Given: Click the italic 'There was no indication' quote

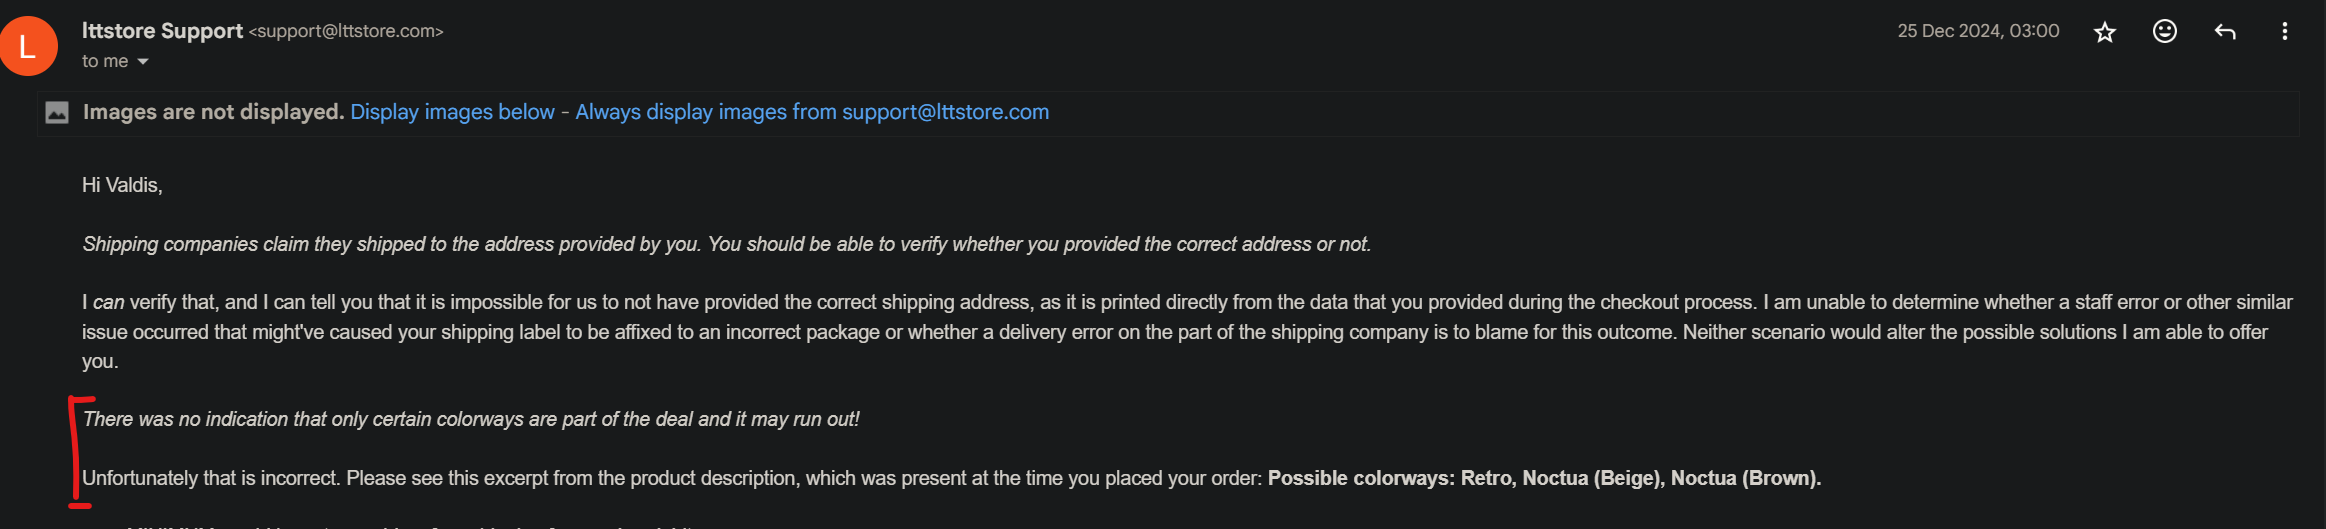Looking at the screenshot, I should coord(471,419).
